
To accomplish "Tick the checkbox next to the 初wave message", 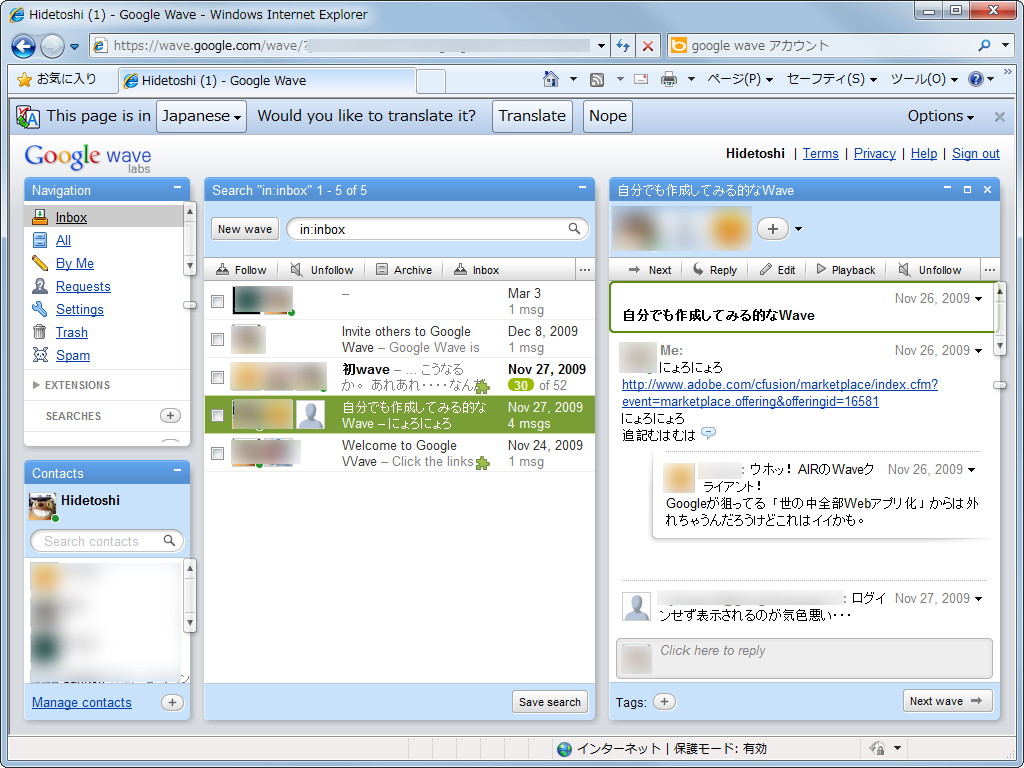I will [x=217, y=376].
